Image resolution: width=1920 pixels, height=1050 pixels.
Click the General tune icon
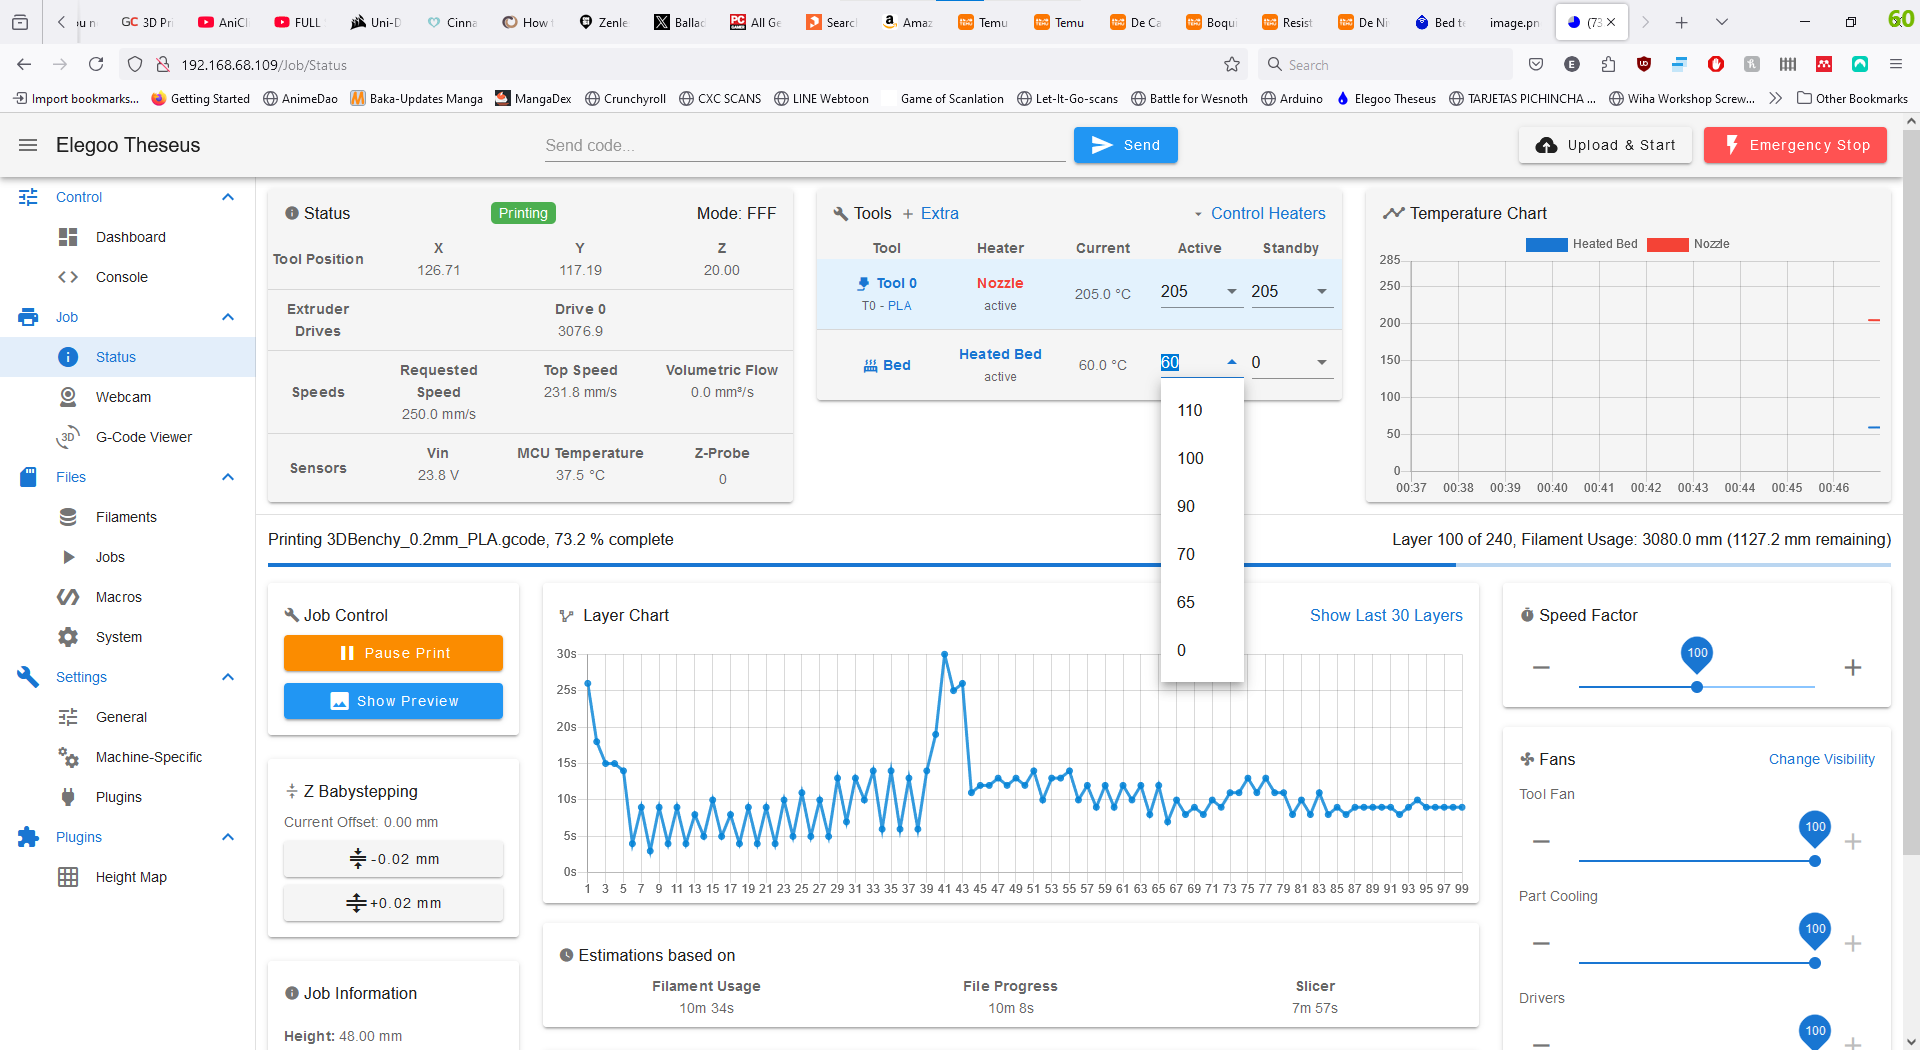pyautogui.click(x=68, y=717)
